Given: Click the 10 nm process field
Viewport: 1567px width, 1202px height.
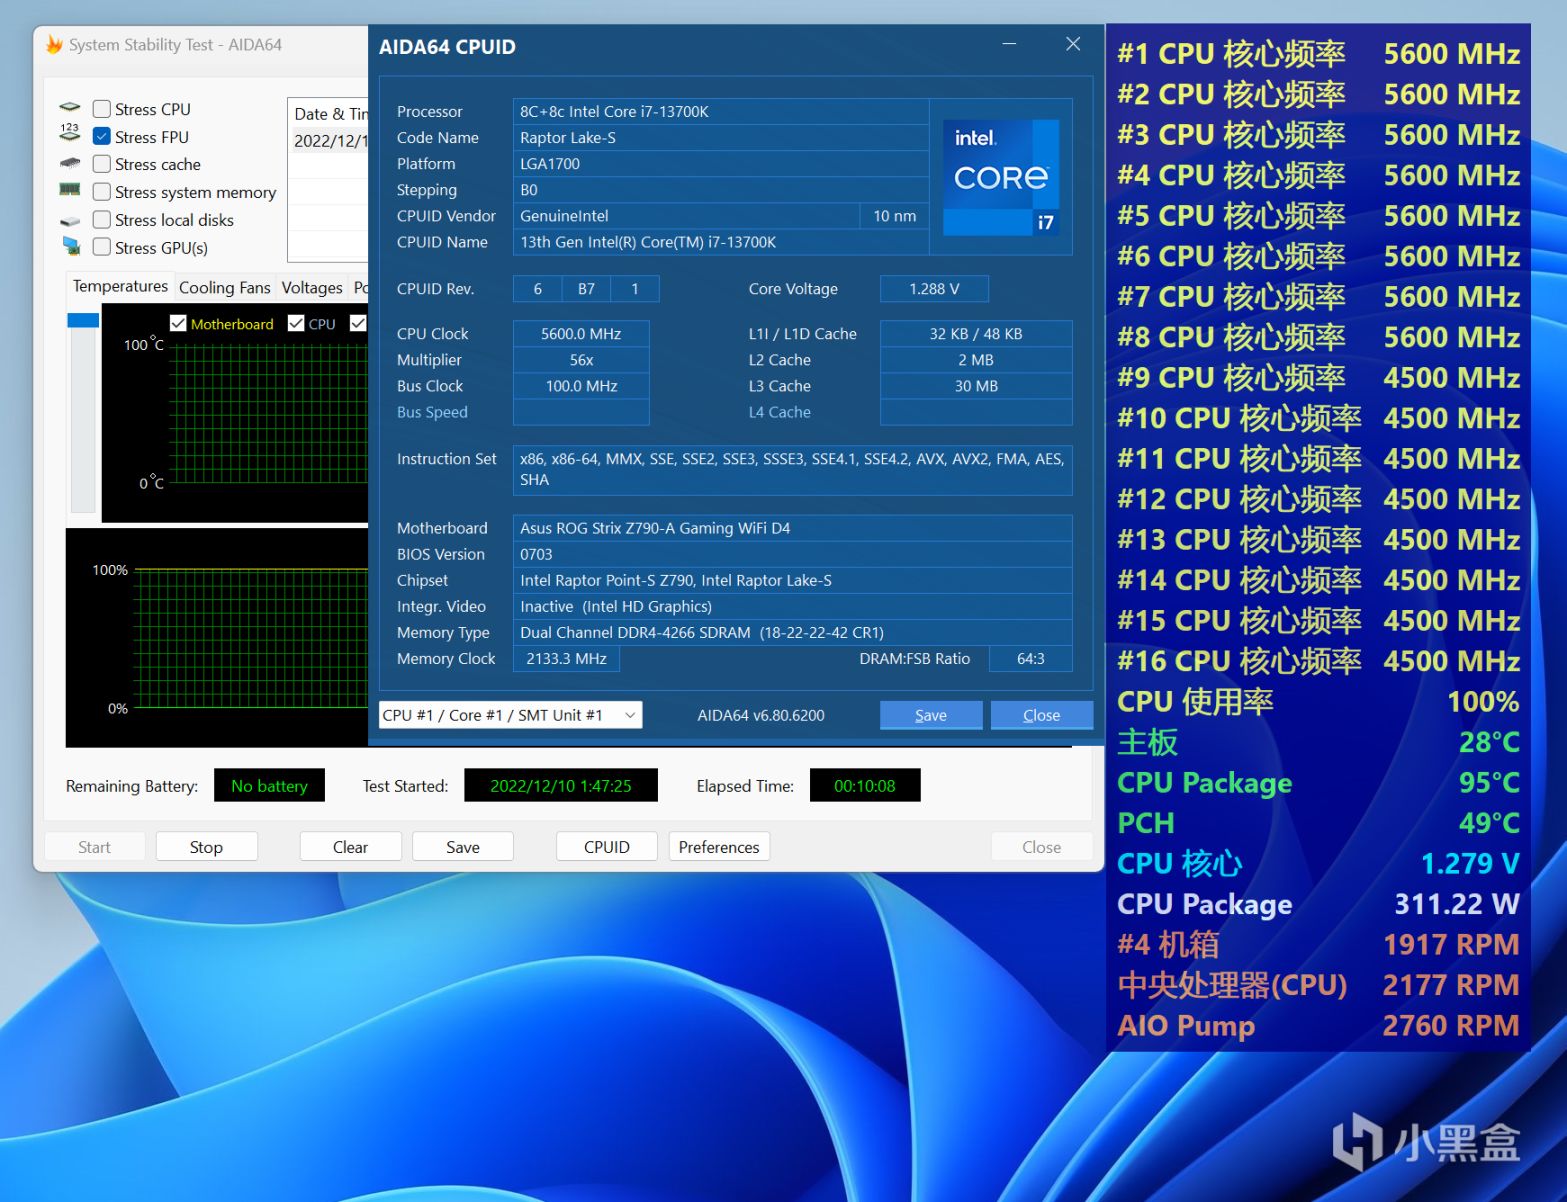Looking at the screenshot, I should (x=894, y=215).
